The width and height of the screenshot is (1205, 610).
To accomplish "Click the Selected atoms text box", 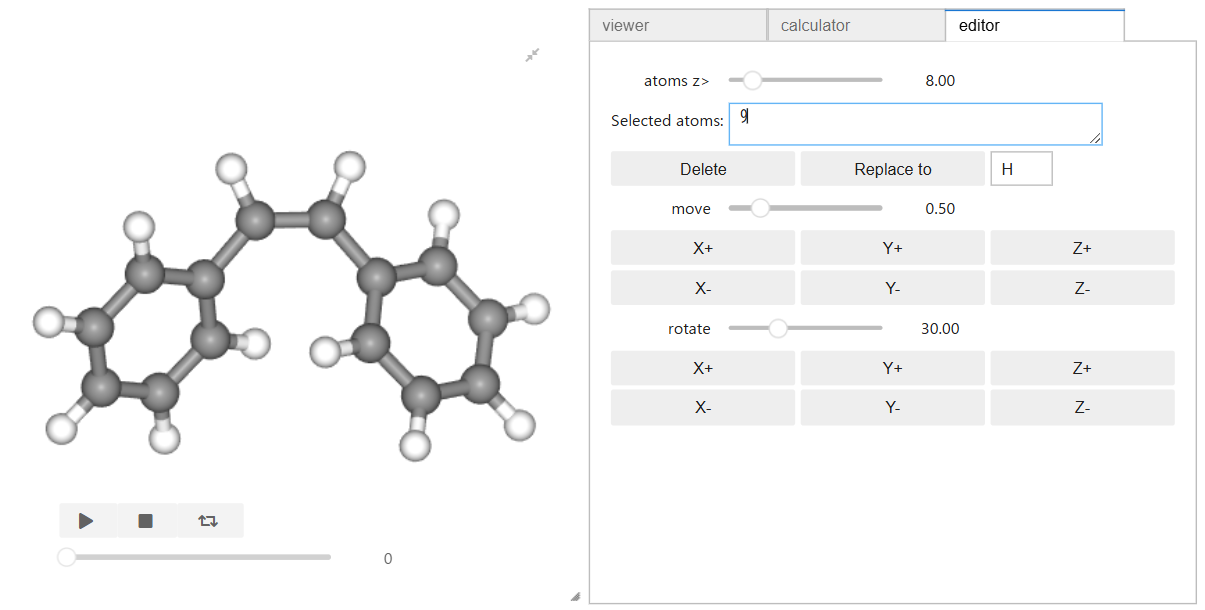I will point(915,124).
